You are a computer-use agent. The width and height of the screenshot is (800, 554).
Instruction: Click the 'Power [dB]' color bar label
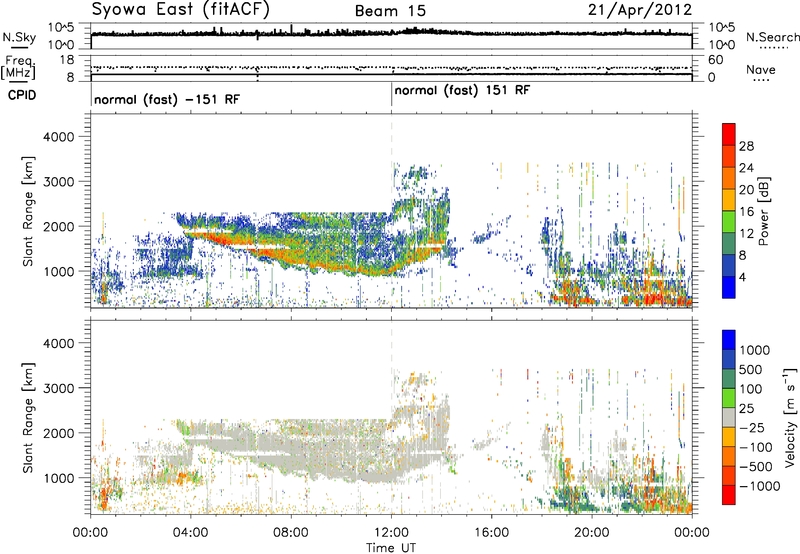[x=764, y=211]
